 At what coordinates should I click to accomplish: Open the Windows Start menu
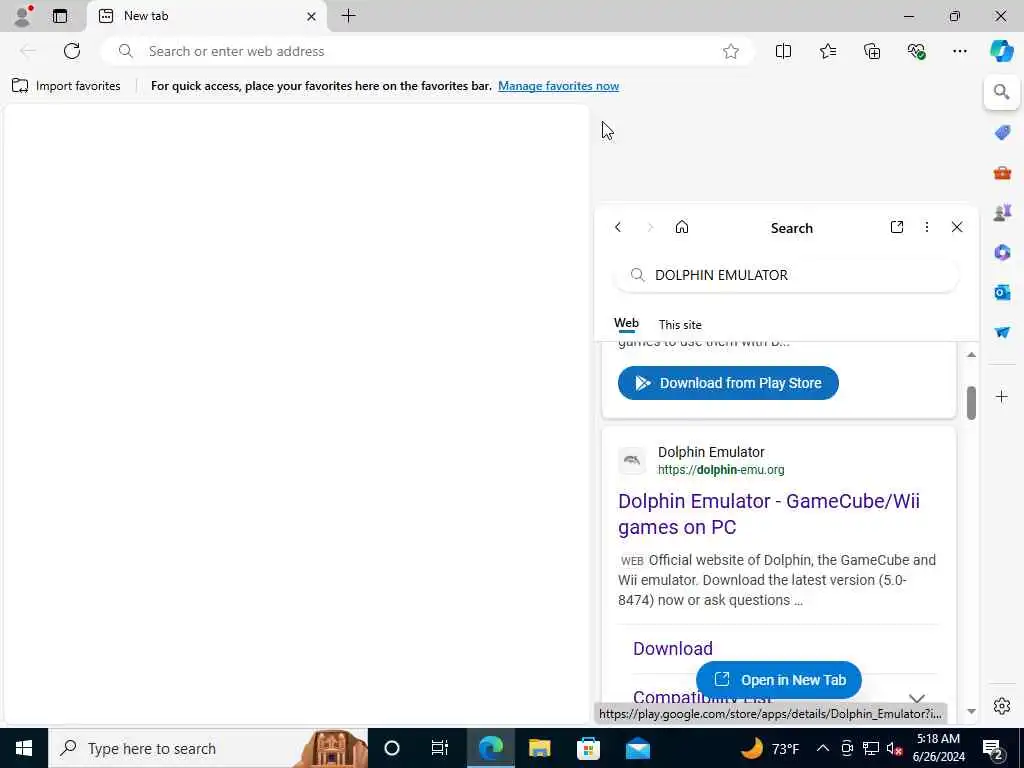click(x=24, y=748)
